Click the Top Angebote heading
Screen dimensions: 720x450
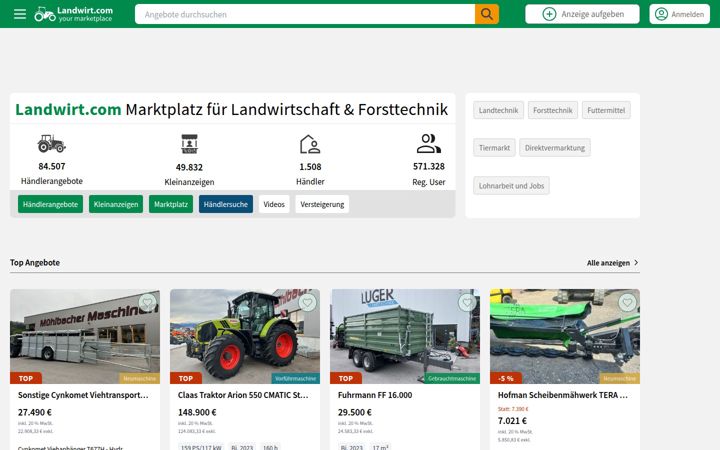(x=35, y=263)
